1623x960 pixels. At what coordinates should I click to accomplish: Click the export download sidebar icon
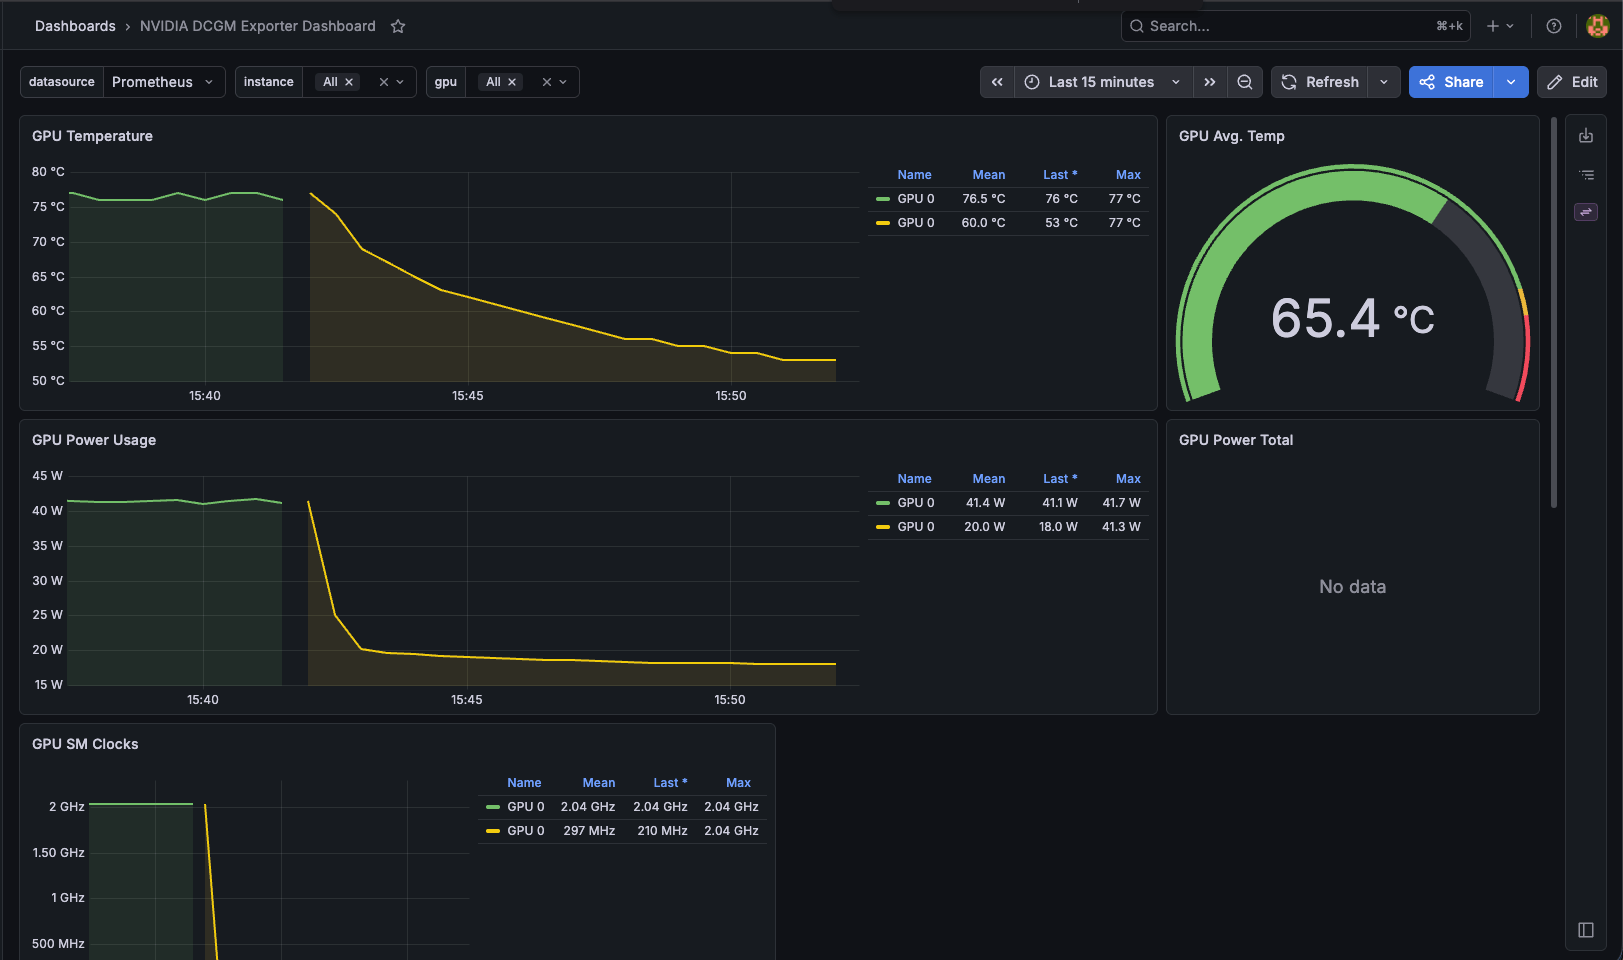point(1586,136)
